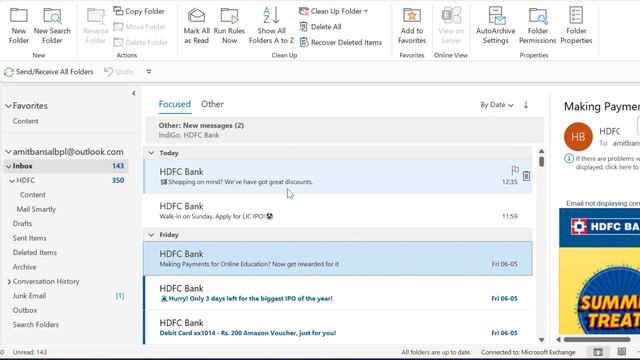Switch to Normal view in status bar
This screenshot has width=640, height=360.
click(x=598, y=352)
